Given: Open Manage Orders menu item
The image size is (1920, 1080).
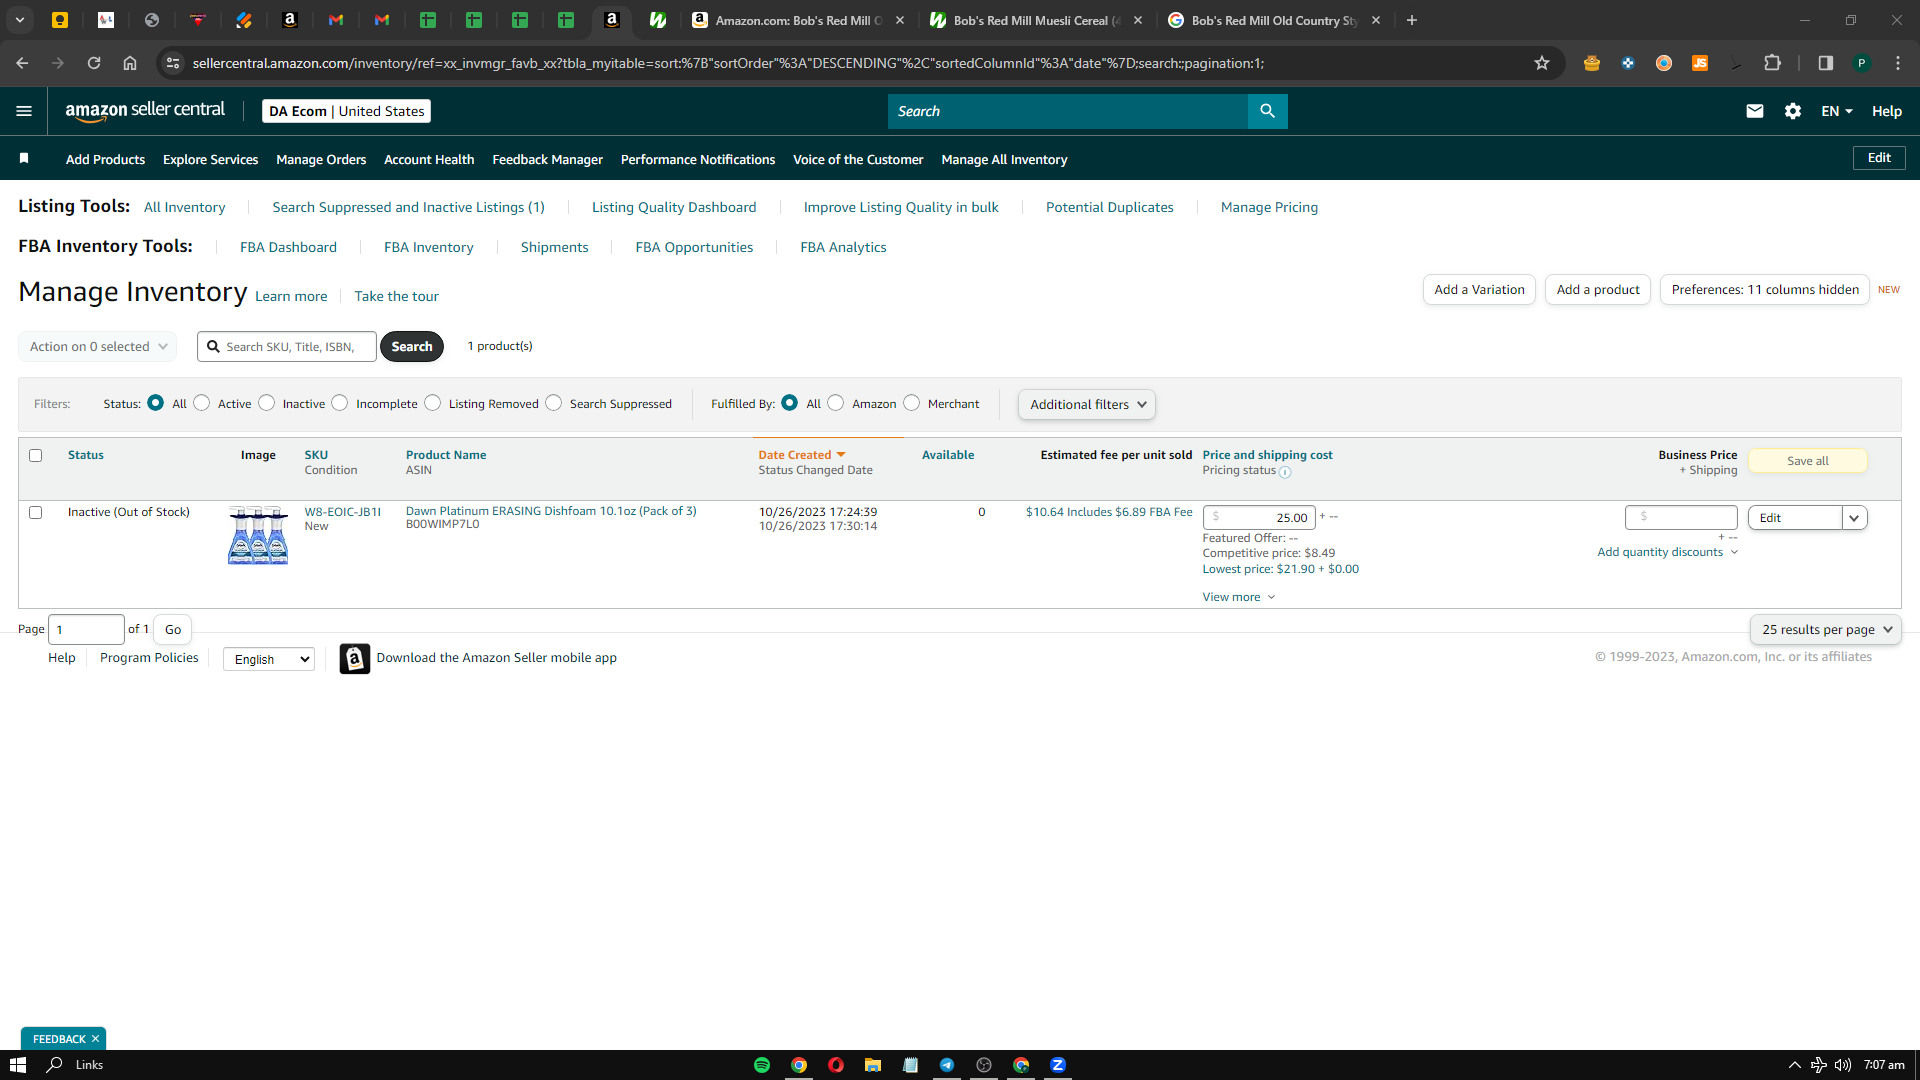Looking at the screenshot, I should pyautogui.click(x=321, y=159).
